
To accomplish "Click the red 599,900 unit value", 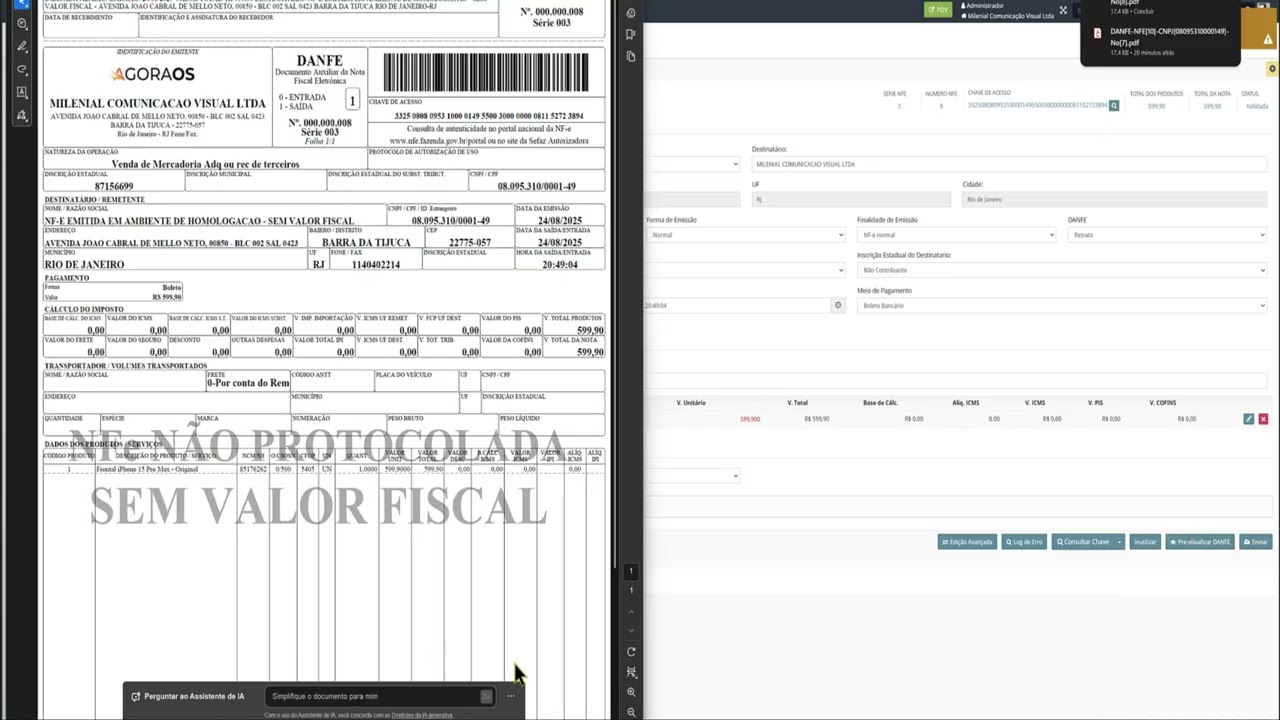I will pos(750,419).
